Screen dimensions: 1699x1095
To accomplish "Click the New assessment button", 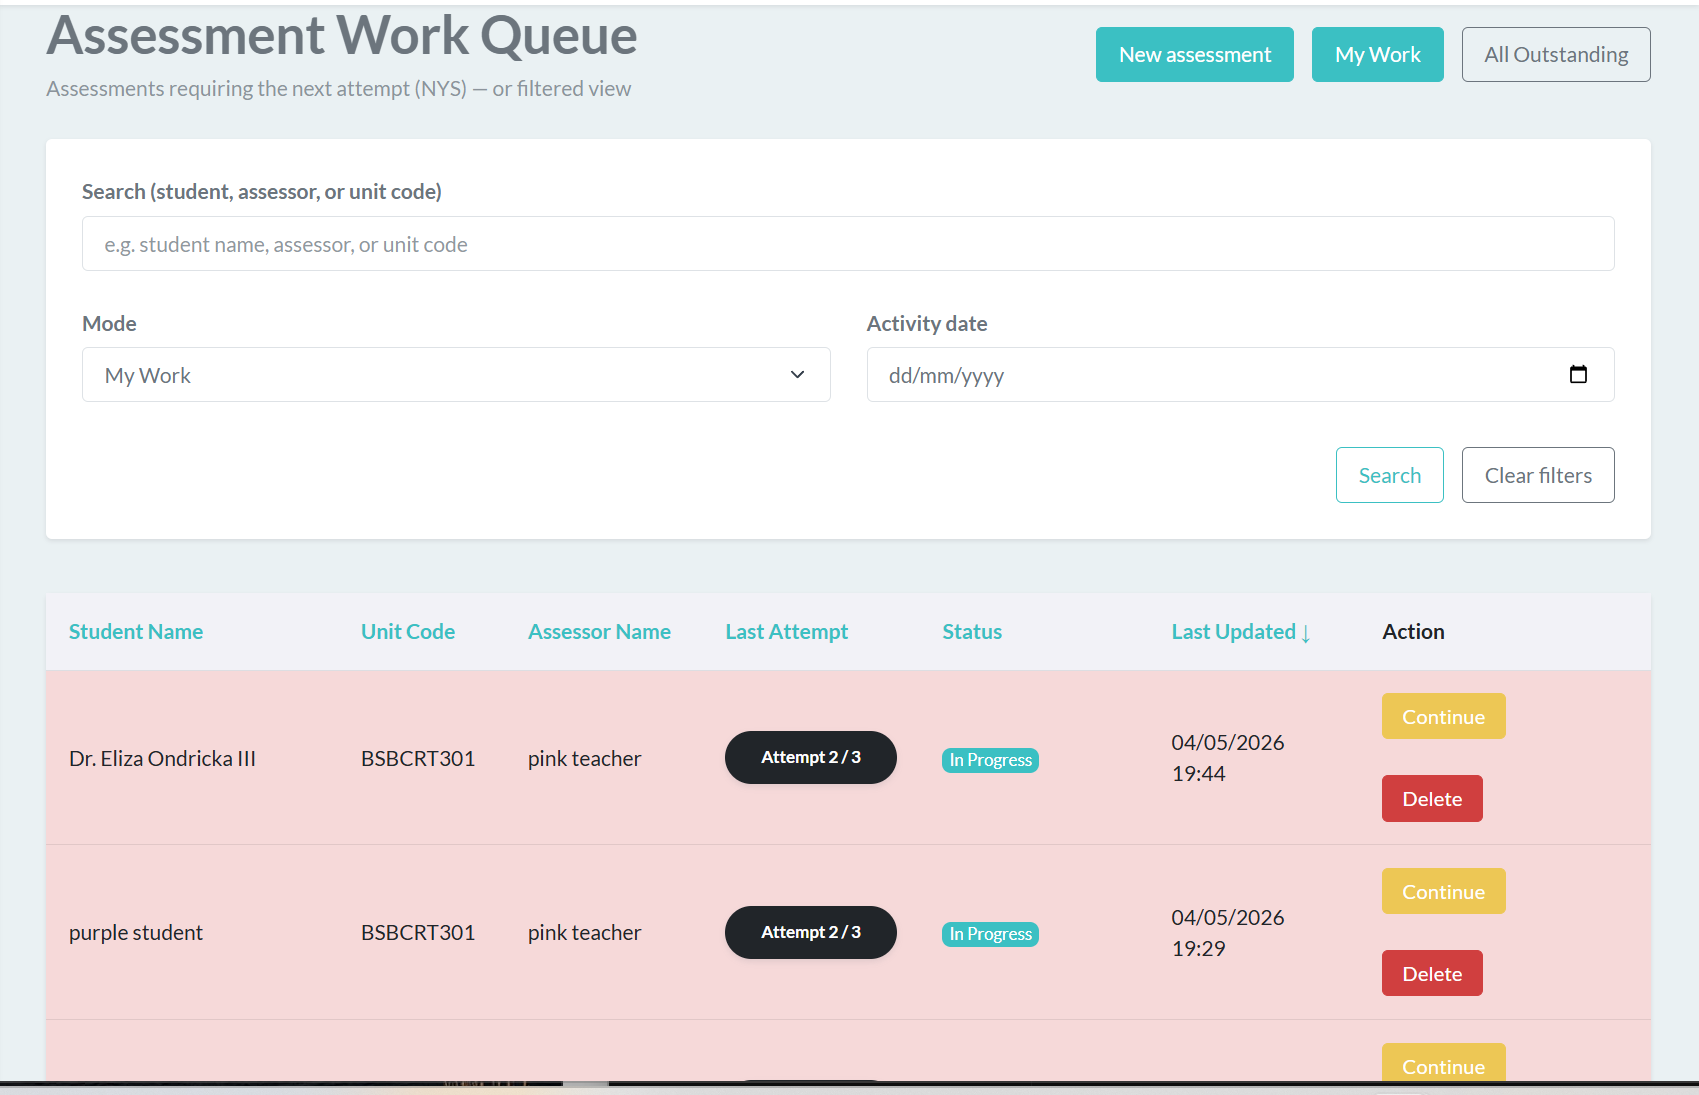I will point(1195,55).
